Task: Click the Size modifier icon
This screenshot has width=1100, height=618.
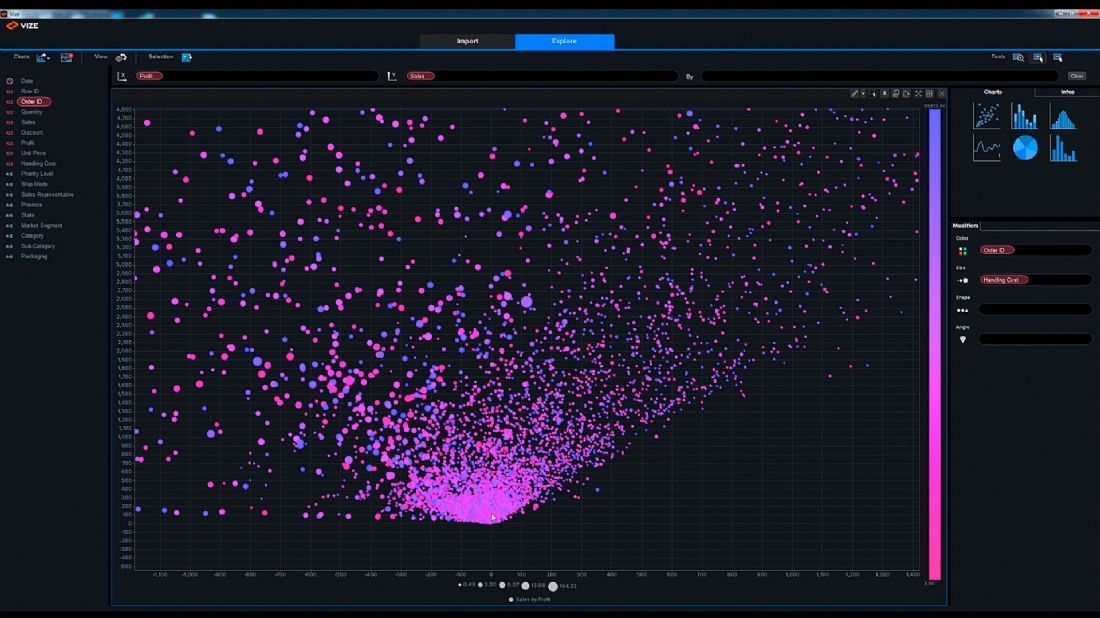Action: pyautogui.click(x=962, y=280)
